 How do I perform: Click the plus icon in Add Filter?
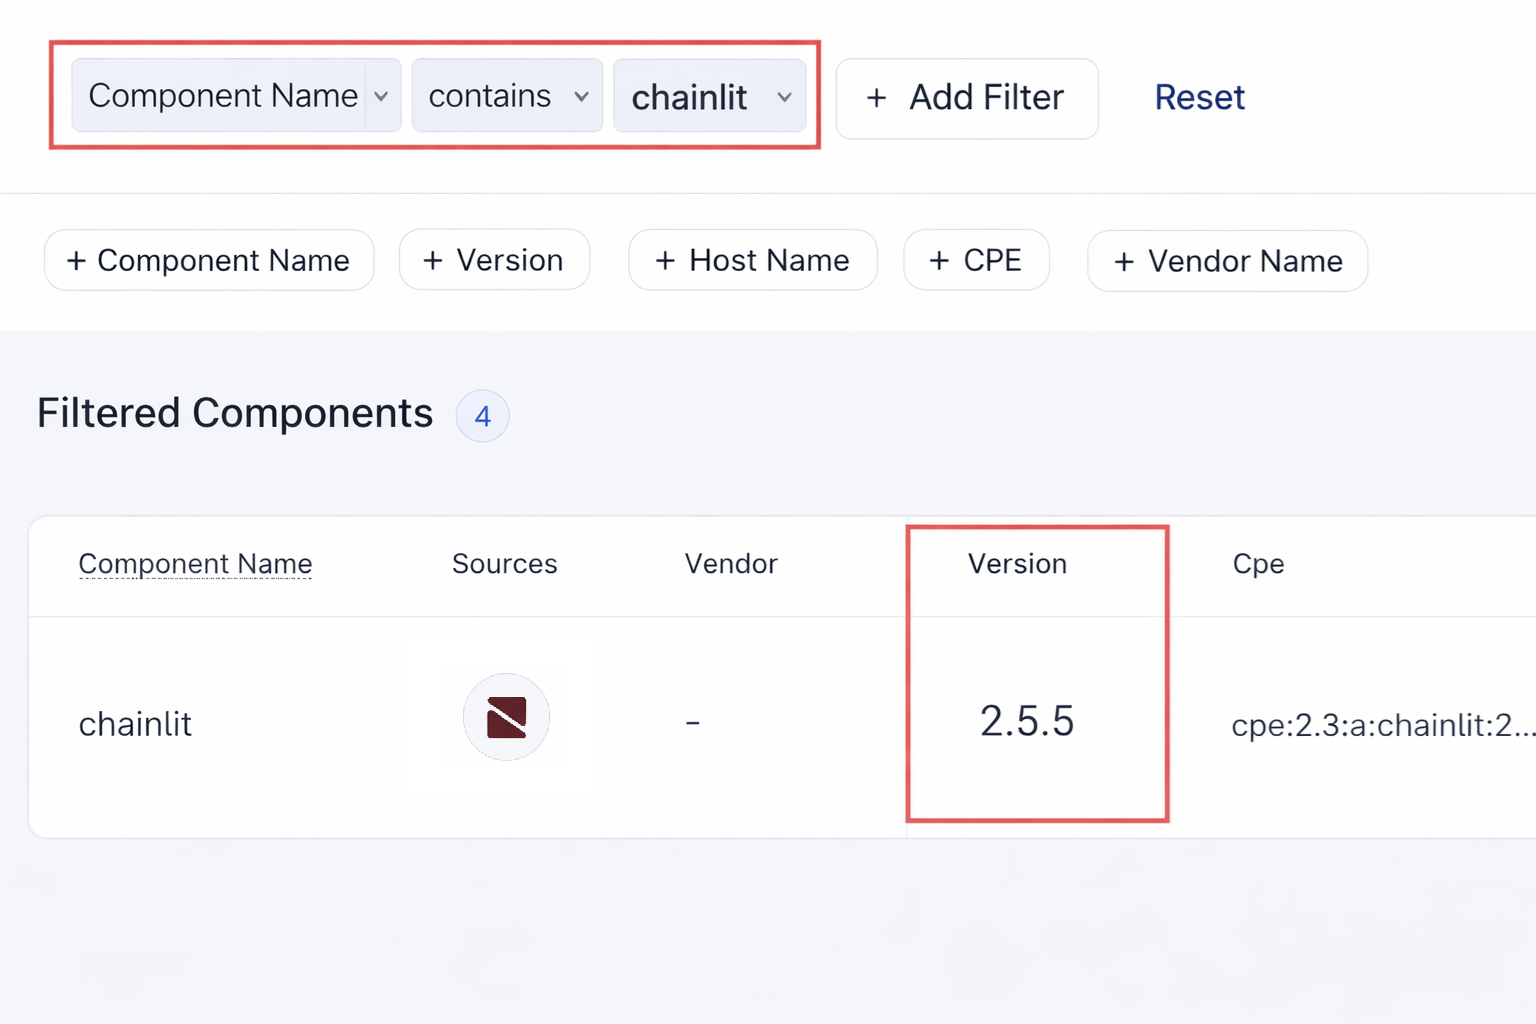point(877,98)
